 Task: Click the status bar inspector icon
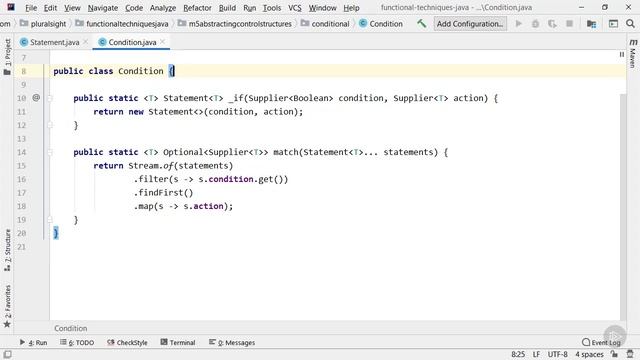[x=630, y=354]
